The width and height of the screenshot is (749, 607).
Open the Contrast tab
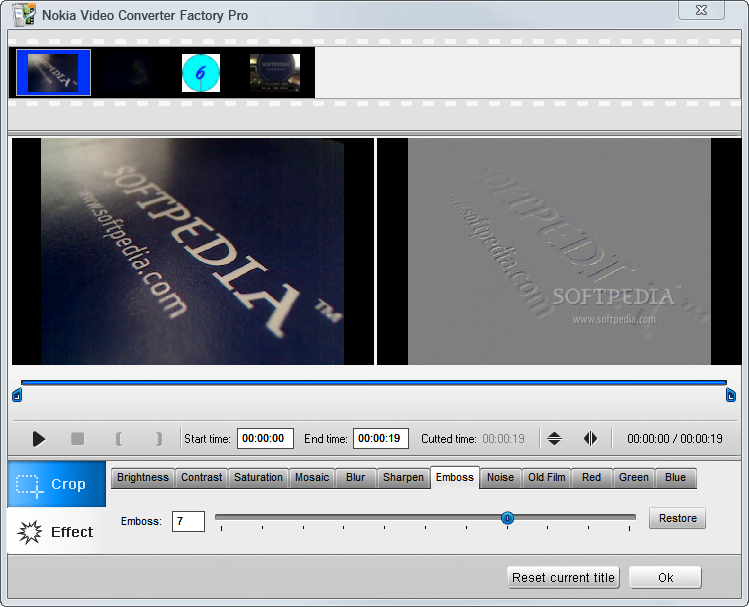[201, 478]
